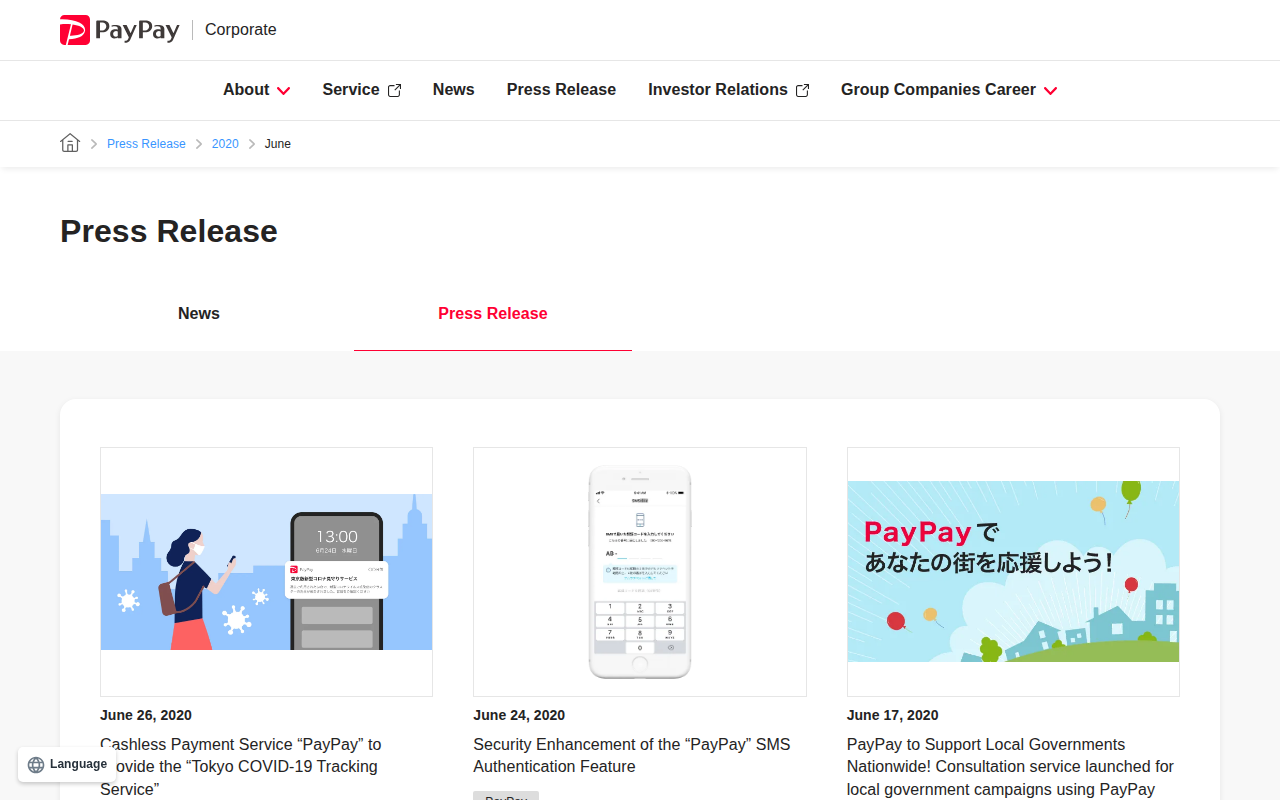Viewport: 1280px width, 800px height.
Task: Open the Corporate link beside the logo
Action: point(240,30)
